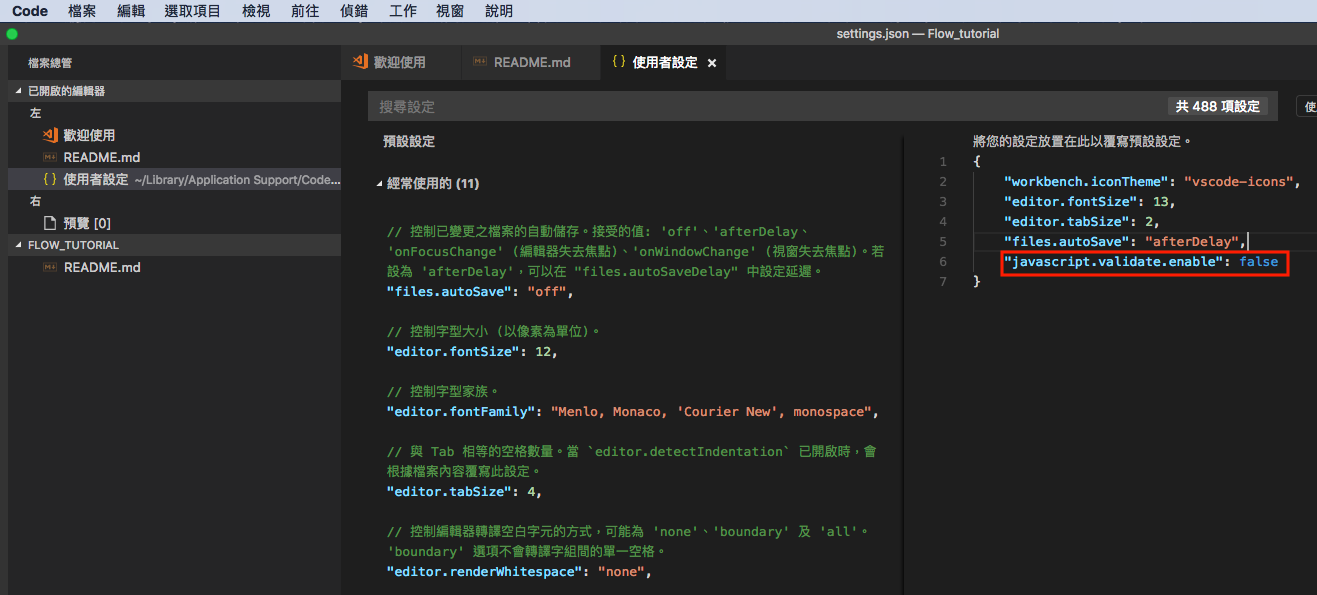Open the 工作 menu
The image size is (1317, 595).
click(402, 11)
